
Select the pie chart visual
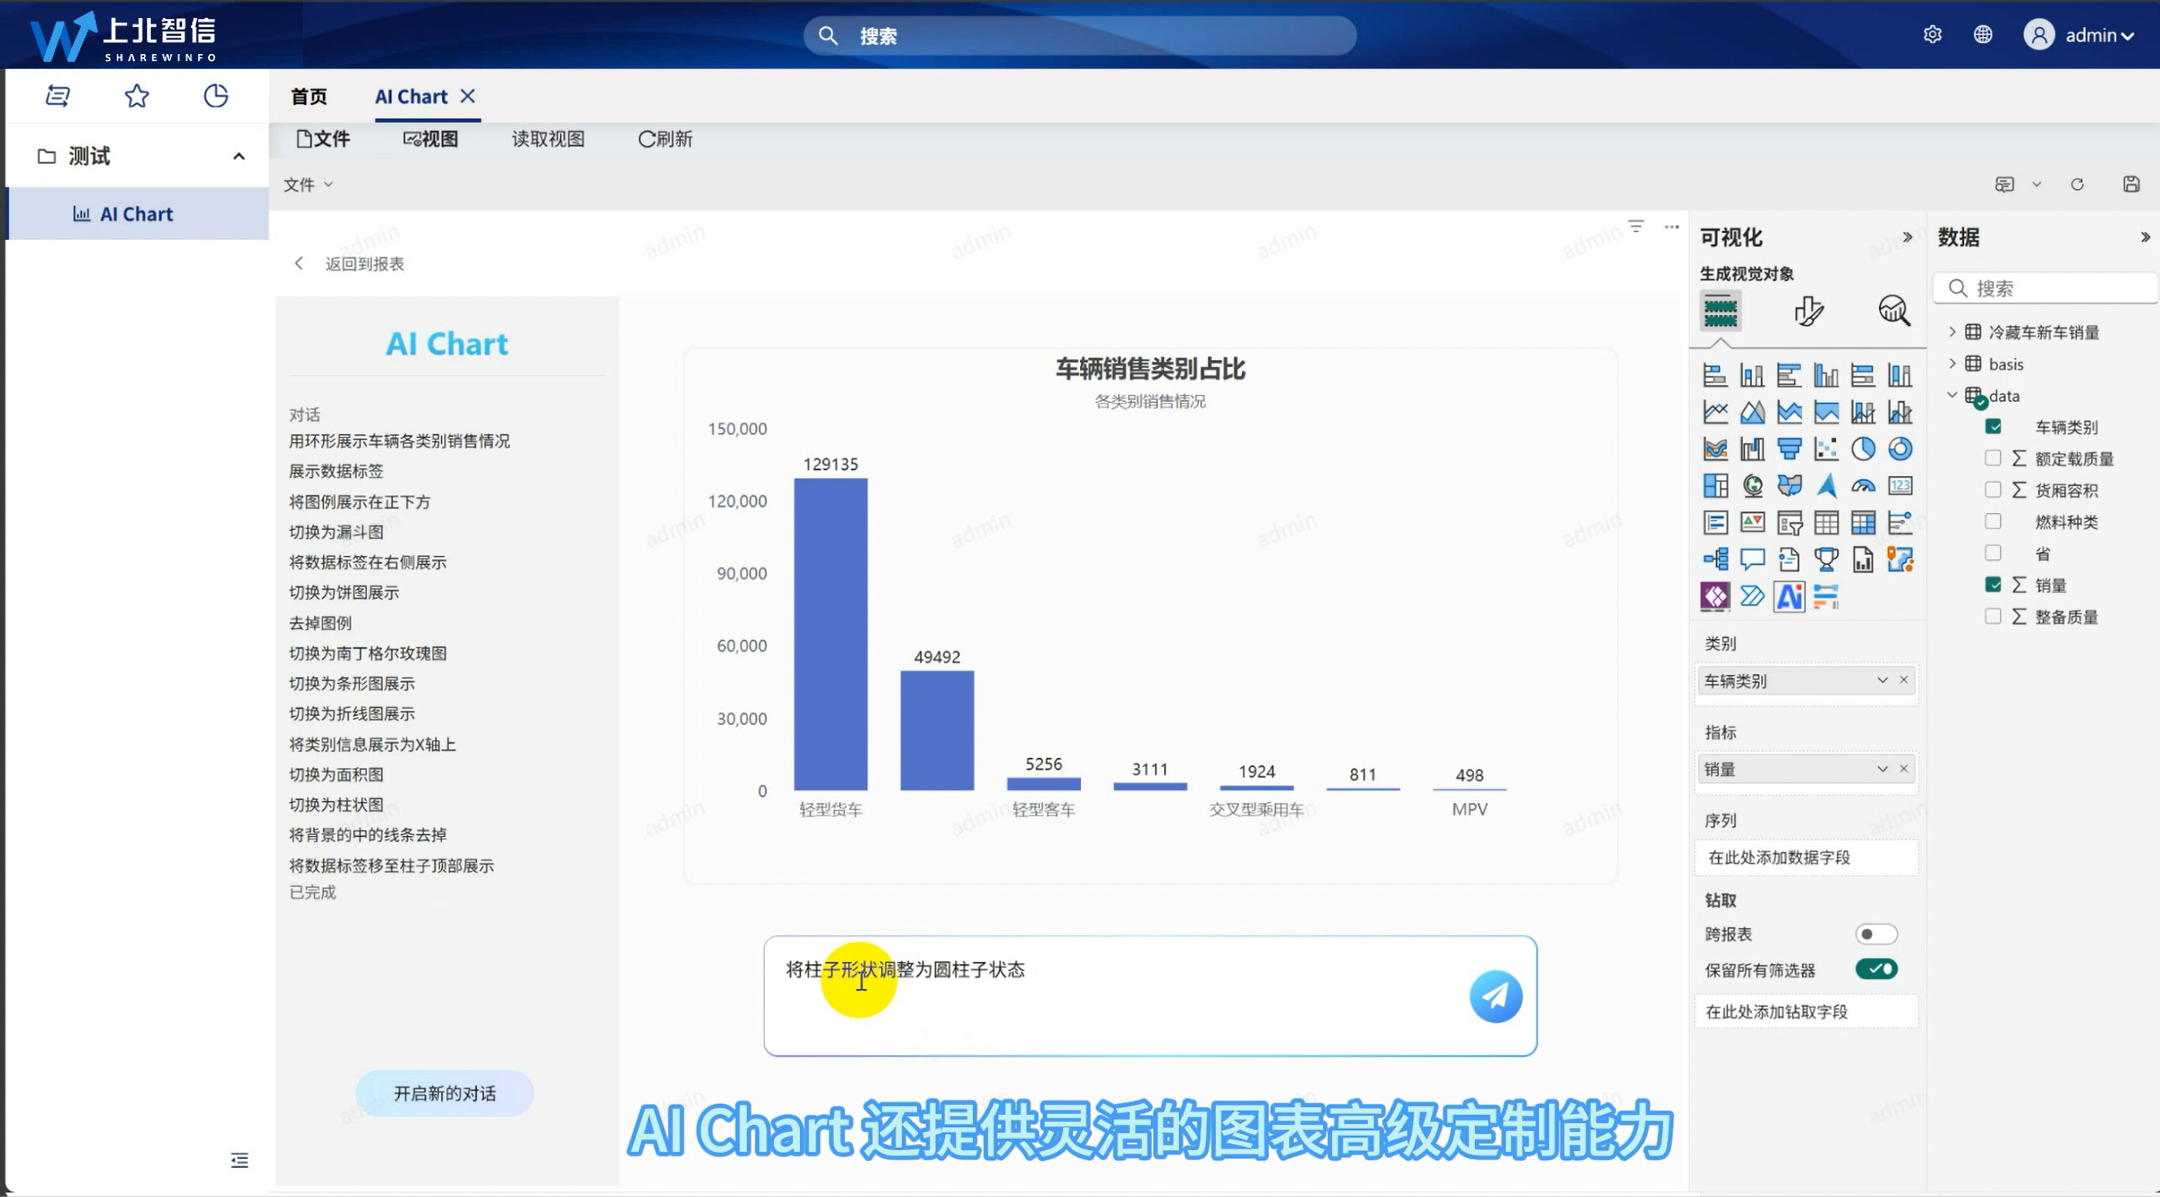[1862, 449]
